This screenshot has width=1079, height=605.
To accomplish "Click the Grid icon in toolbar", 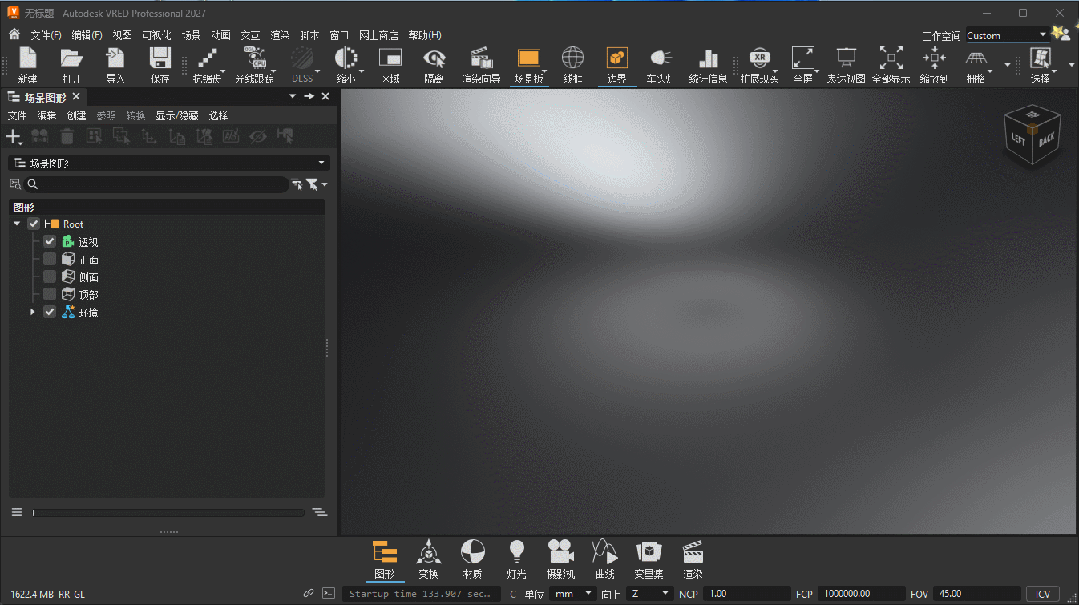I will [976, 59].
